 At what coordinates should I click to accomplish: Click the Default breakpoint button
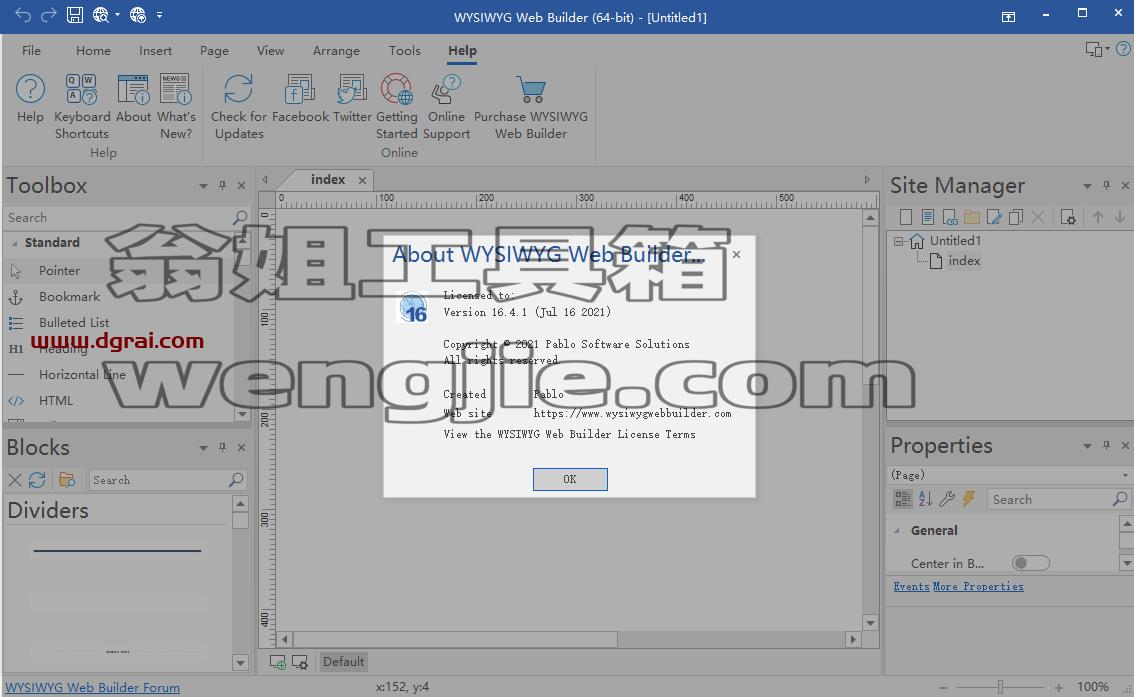tap(344, 662)
